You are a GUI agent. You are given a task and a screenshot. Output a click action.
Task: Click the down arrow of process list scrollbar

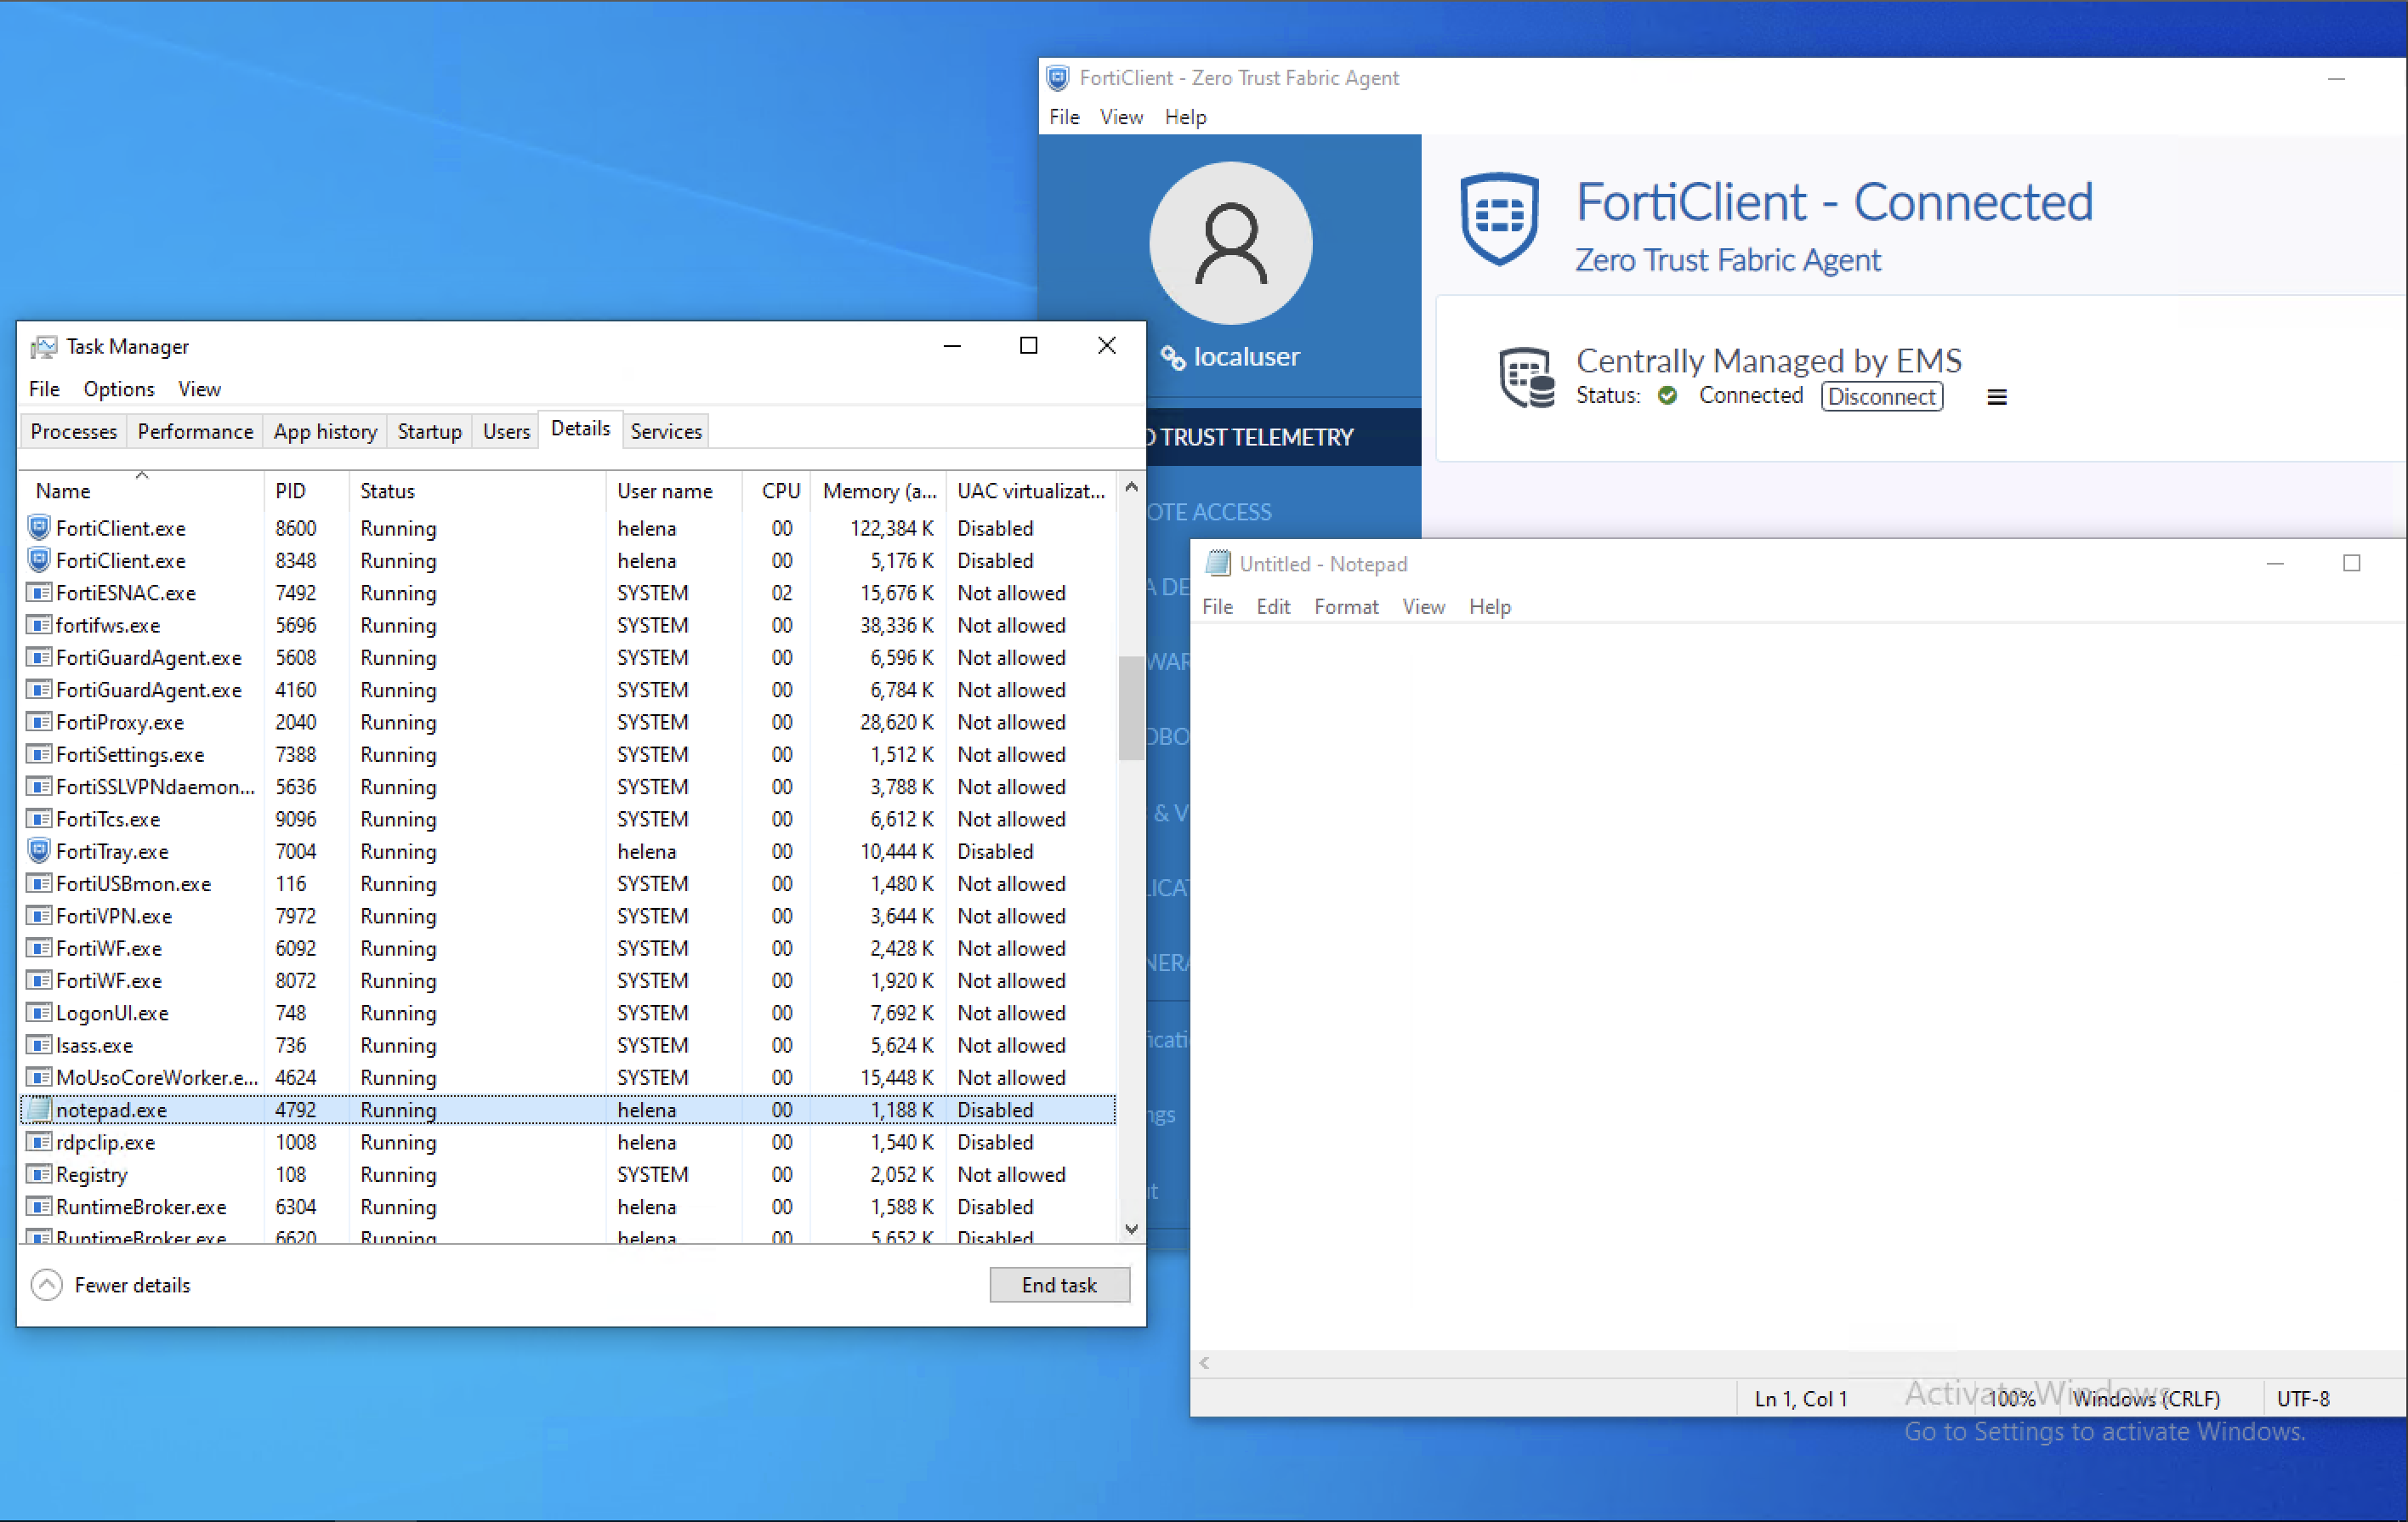point(1131,1229)
